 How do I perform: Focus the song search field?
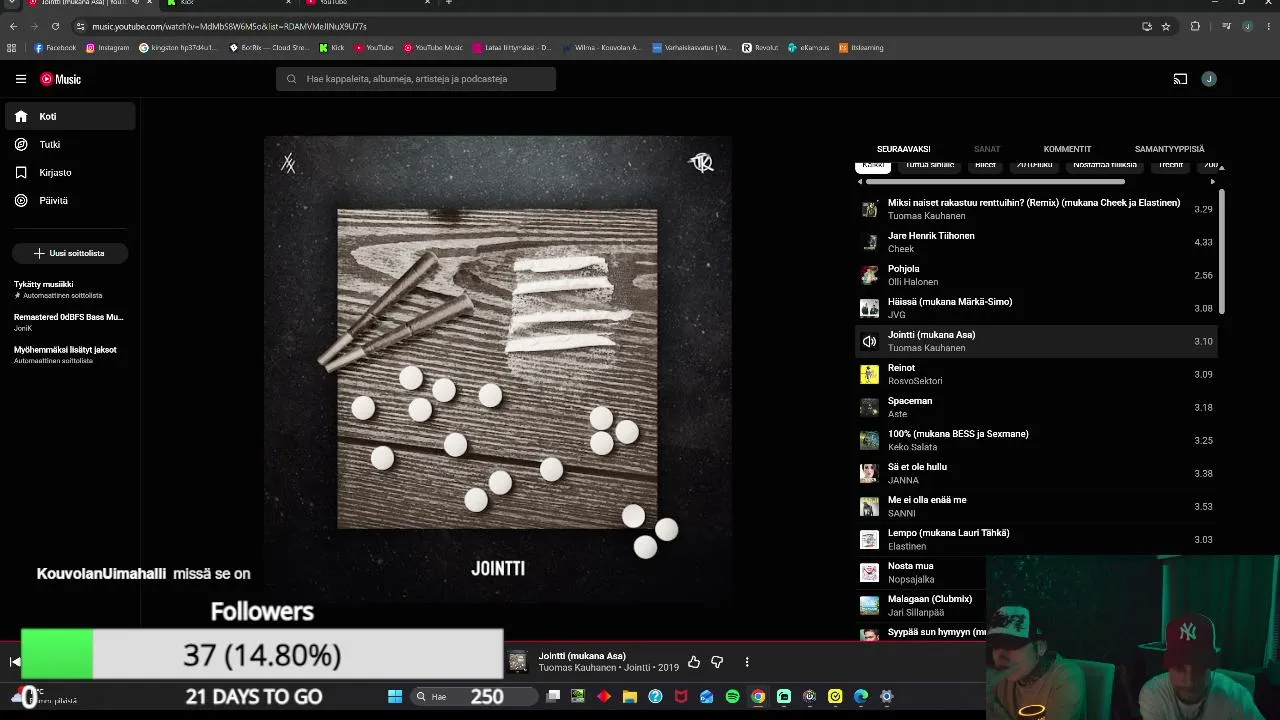click(416, 79)
